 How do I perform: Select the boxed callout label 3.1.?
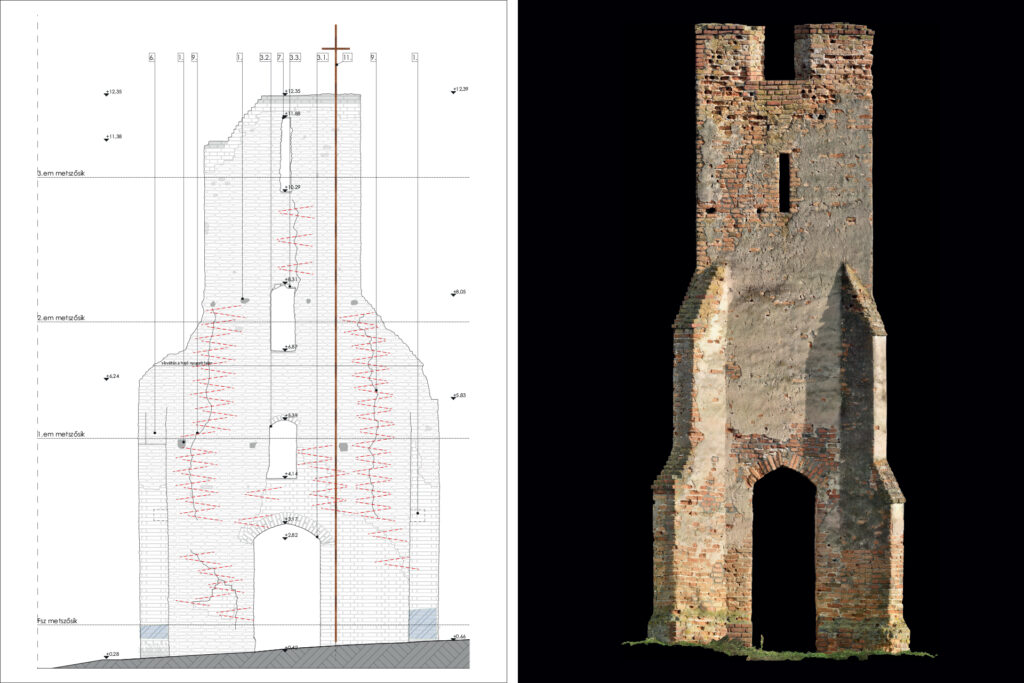322,58
